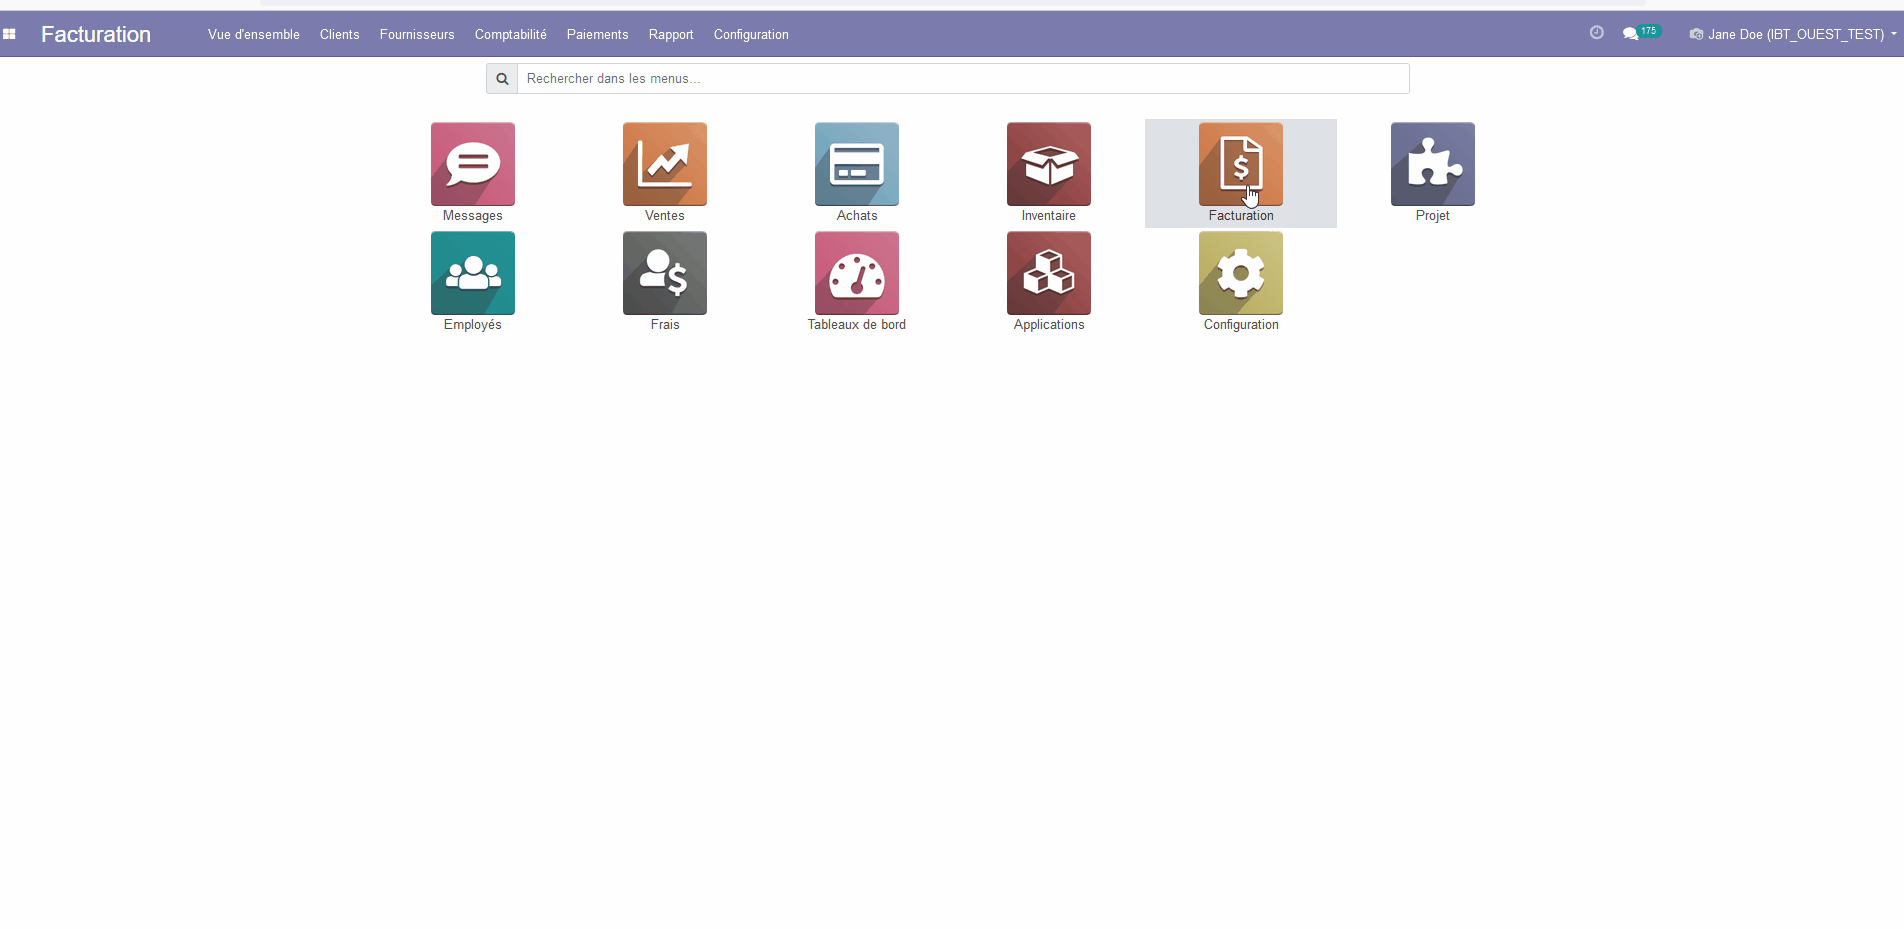
Task: Open the Achats app icon
Action: [x=856, y=165]
